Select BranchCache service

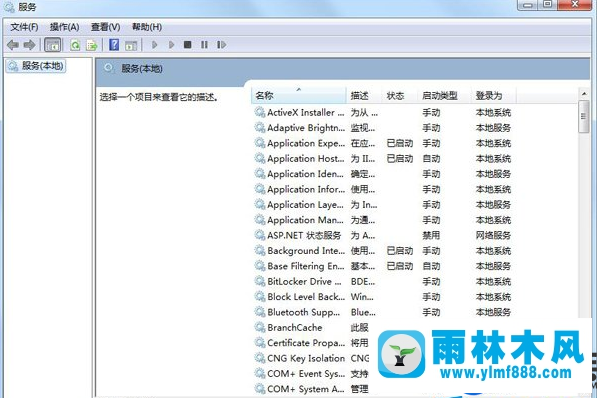click(311, 328)
